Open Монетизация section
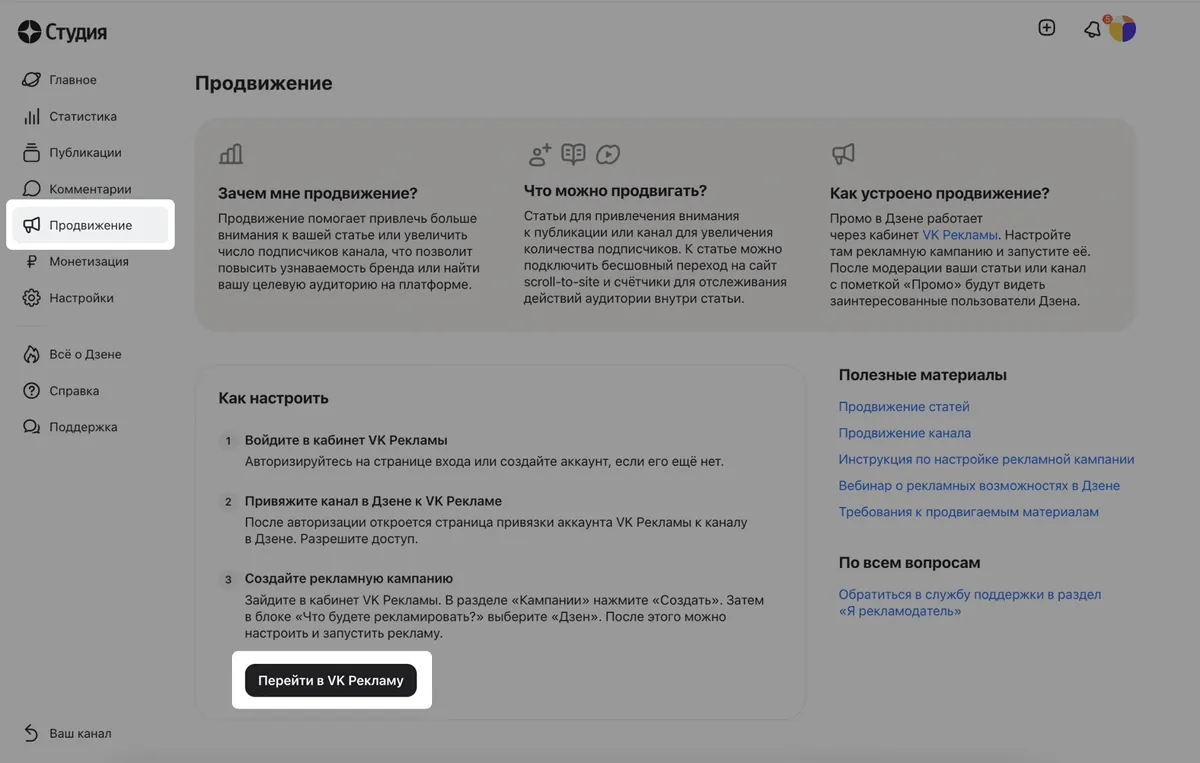Viewport: 1200px width, 763px height. [x=89, y=262]
